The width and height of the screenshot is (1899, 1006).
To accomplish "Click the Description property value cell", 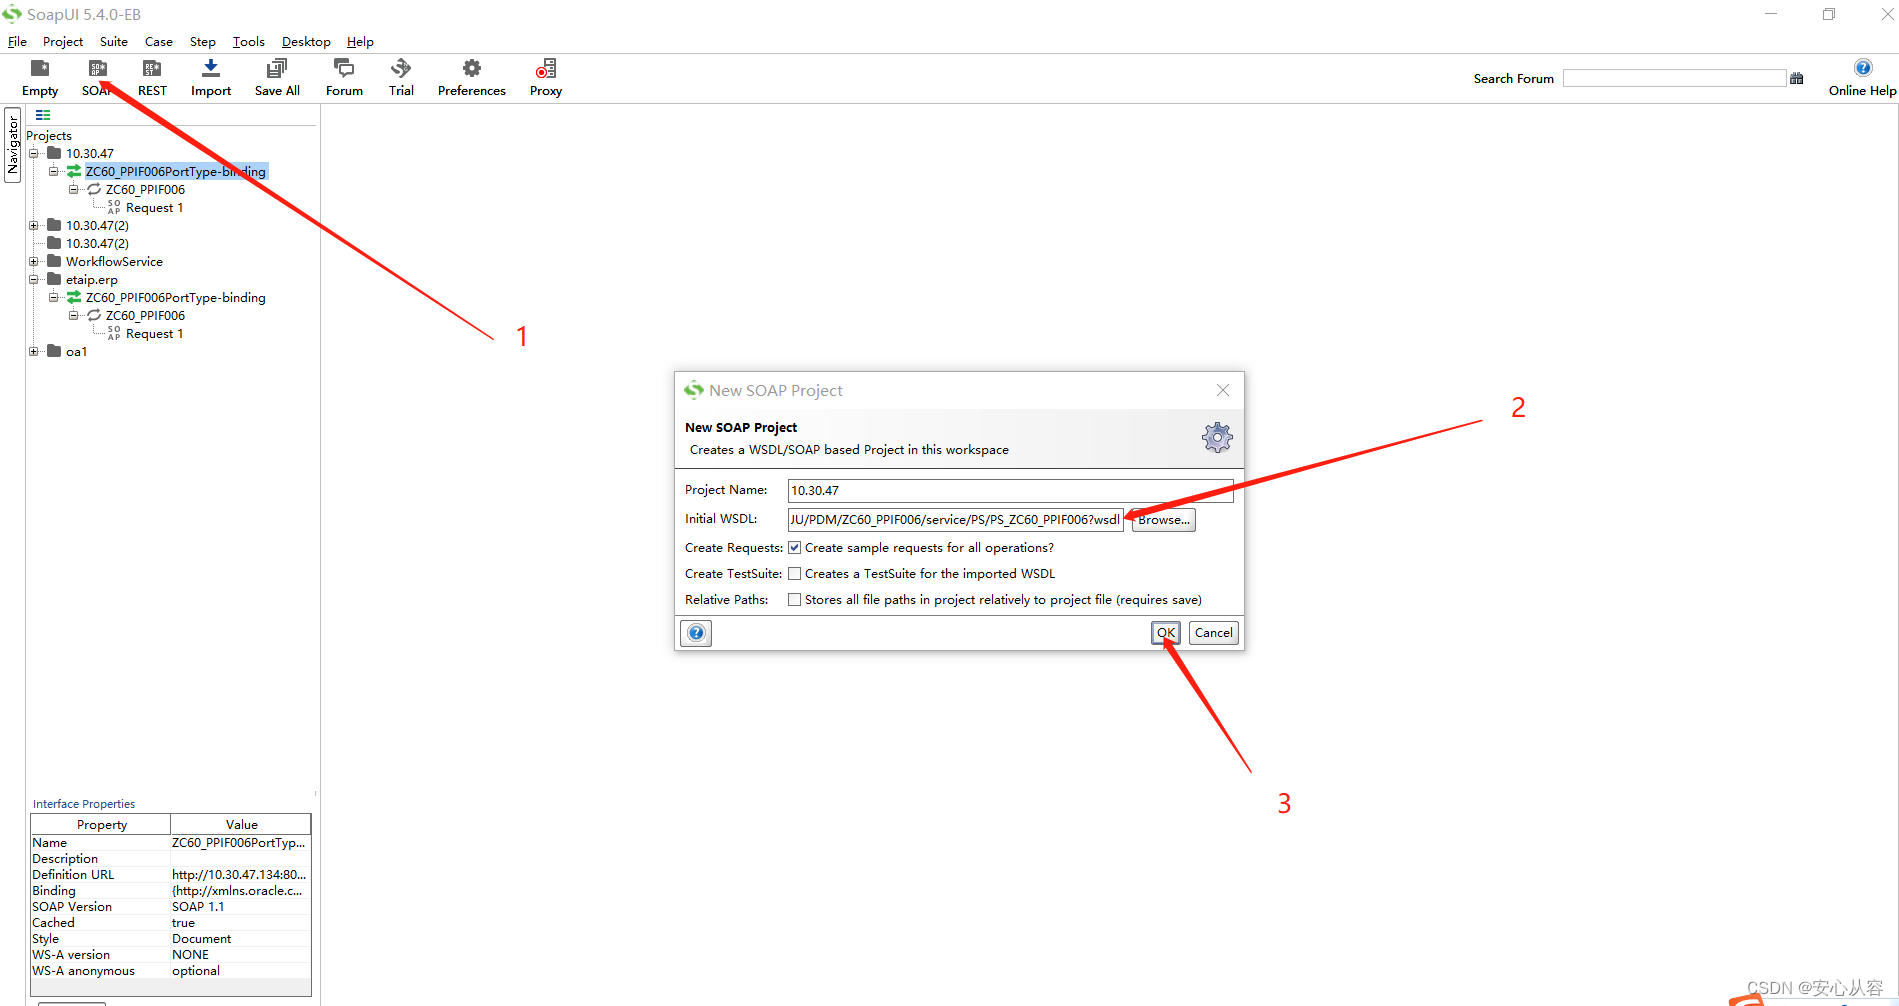I will 240,859.
